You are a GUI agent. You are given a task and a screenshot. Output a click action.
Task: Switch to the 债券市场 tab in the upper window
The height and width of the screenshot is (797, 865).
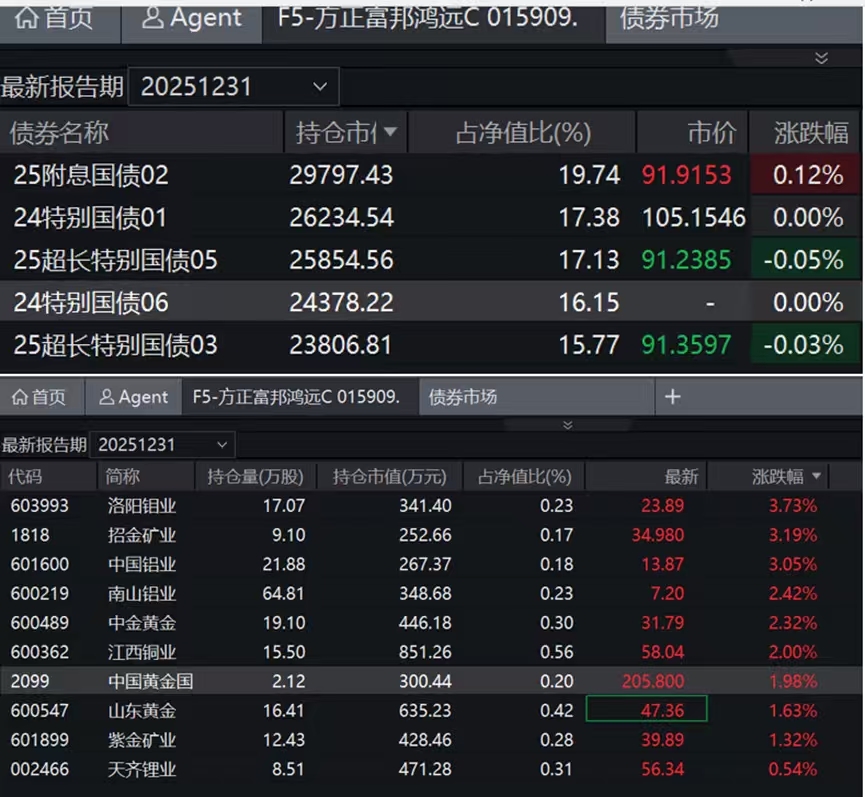tap(734, 22)
